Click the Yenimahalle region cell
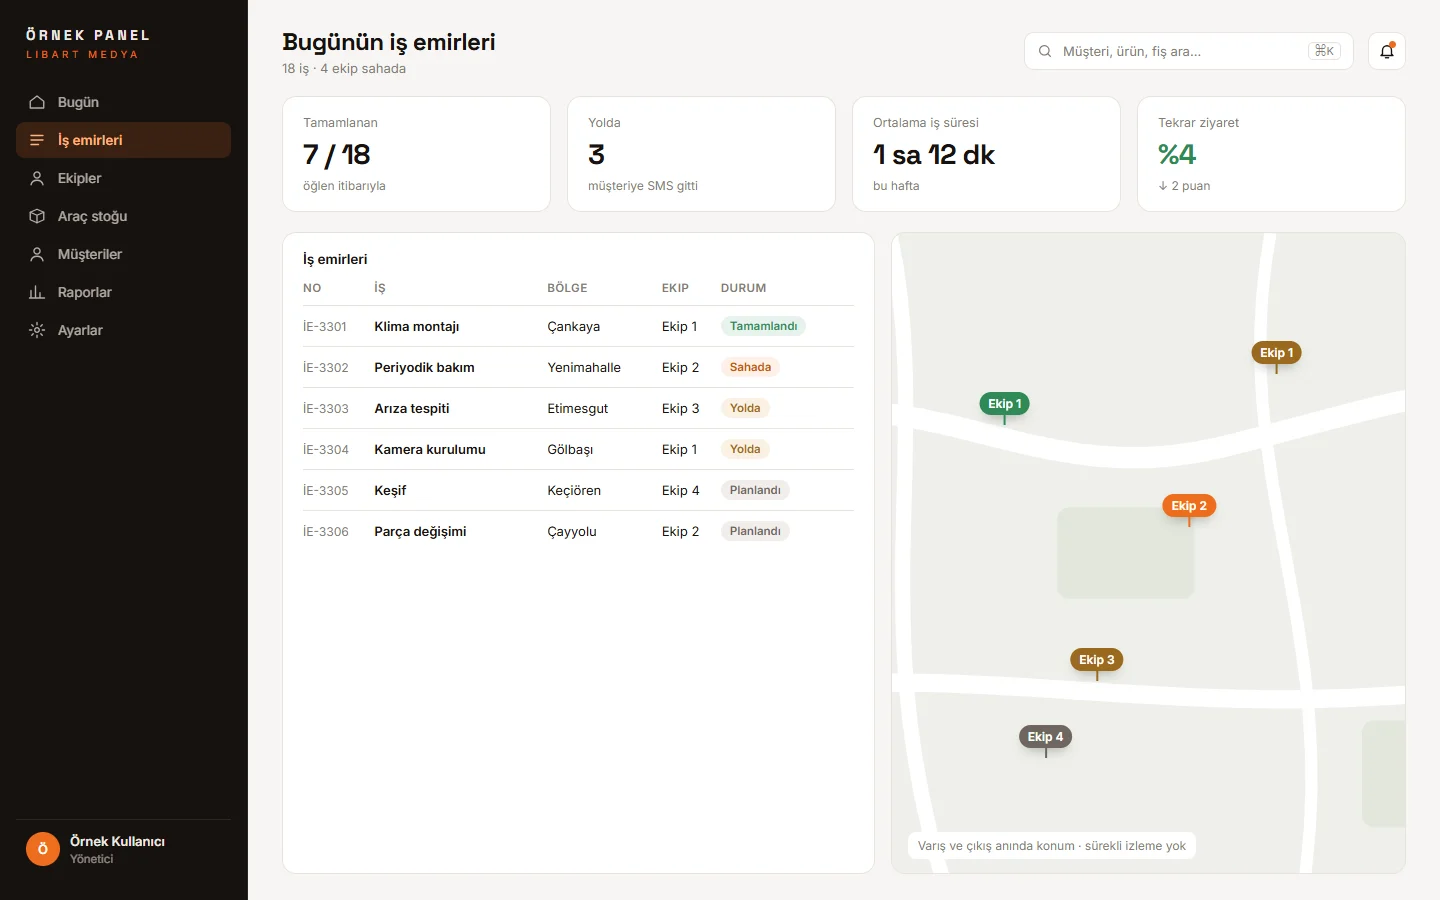 [x=584, y=367]
